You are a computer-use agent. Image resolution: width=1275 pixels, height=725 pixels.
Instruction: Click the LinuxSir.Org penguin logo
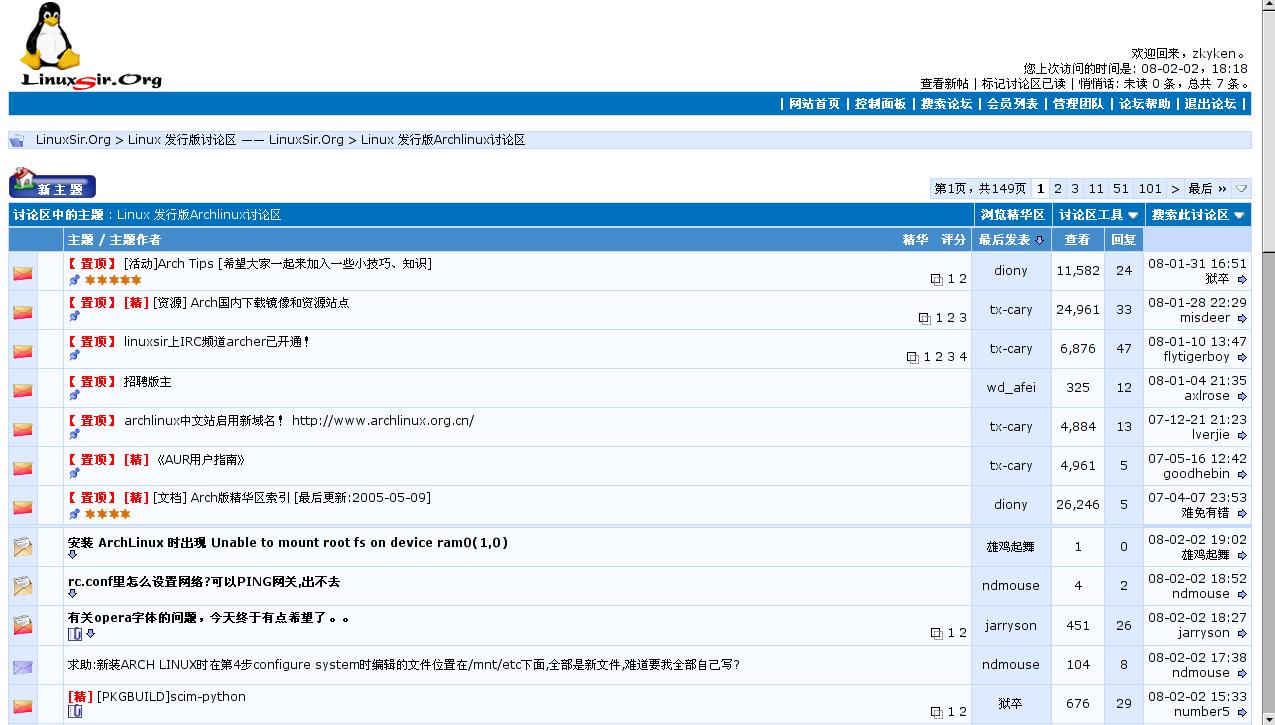(90, 46)
